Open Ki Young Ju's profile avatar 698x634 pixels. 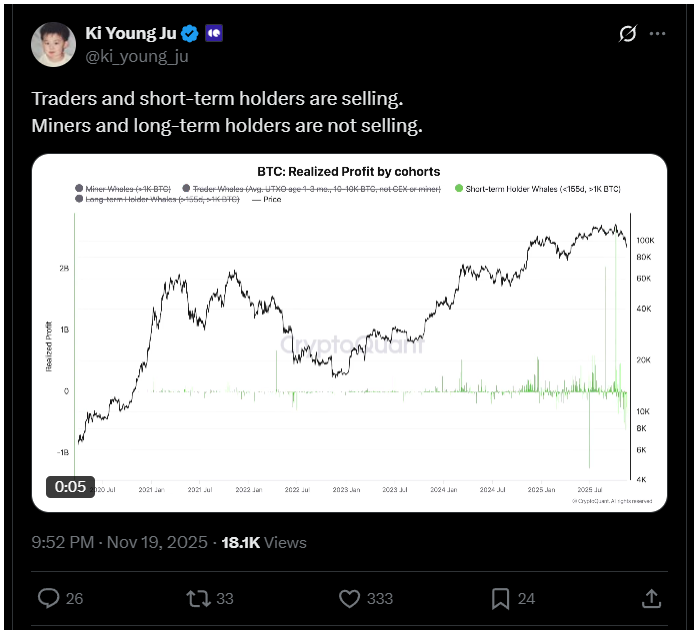pyautogui.click(x=54, y=44)
